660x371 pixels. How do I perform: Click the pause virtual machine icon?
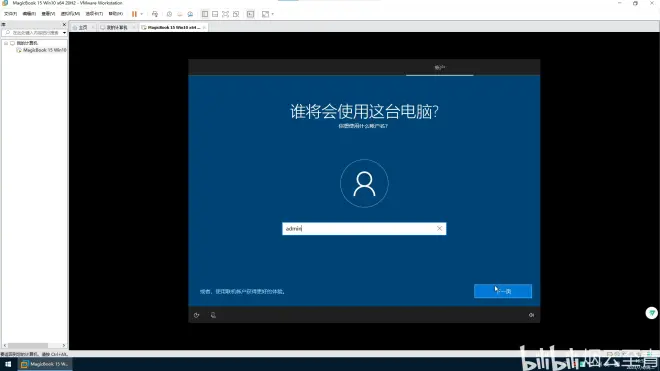(134, 14)
